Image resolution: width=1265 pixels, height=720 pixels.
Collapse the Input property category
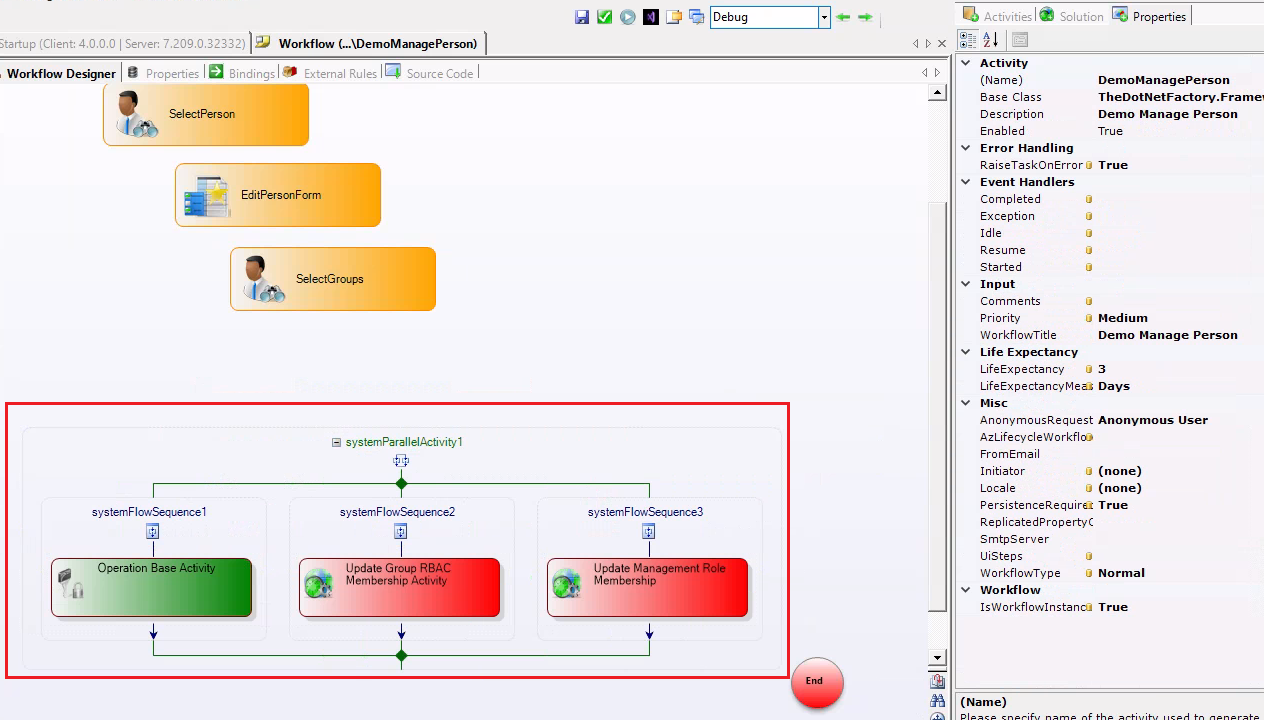tap(966, 284)
